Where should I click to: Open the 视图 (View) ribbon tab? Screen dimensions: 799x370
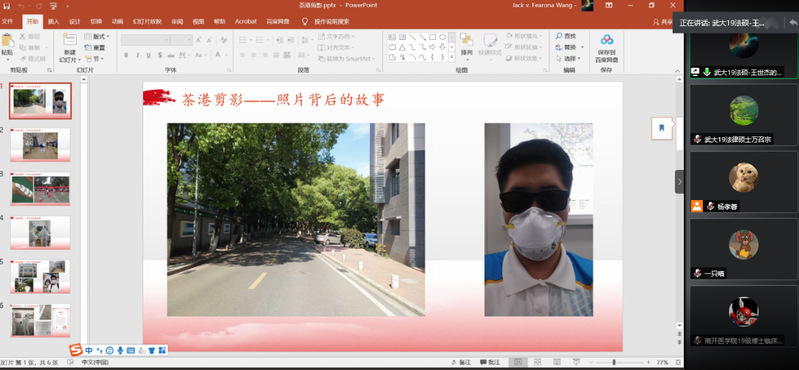coord(198,21)
